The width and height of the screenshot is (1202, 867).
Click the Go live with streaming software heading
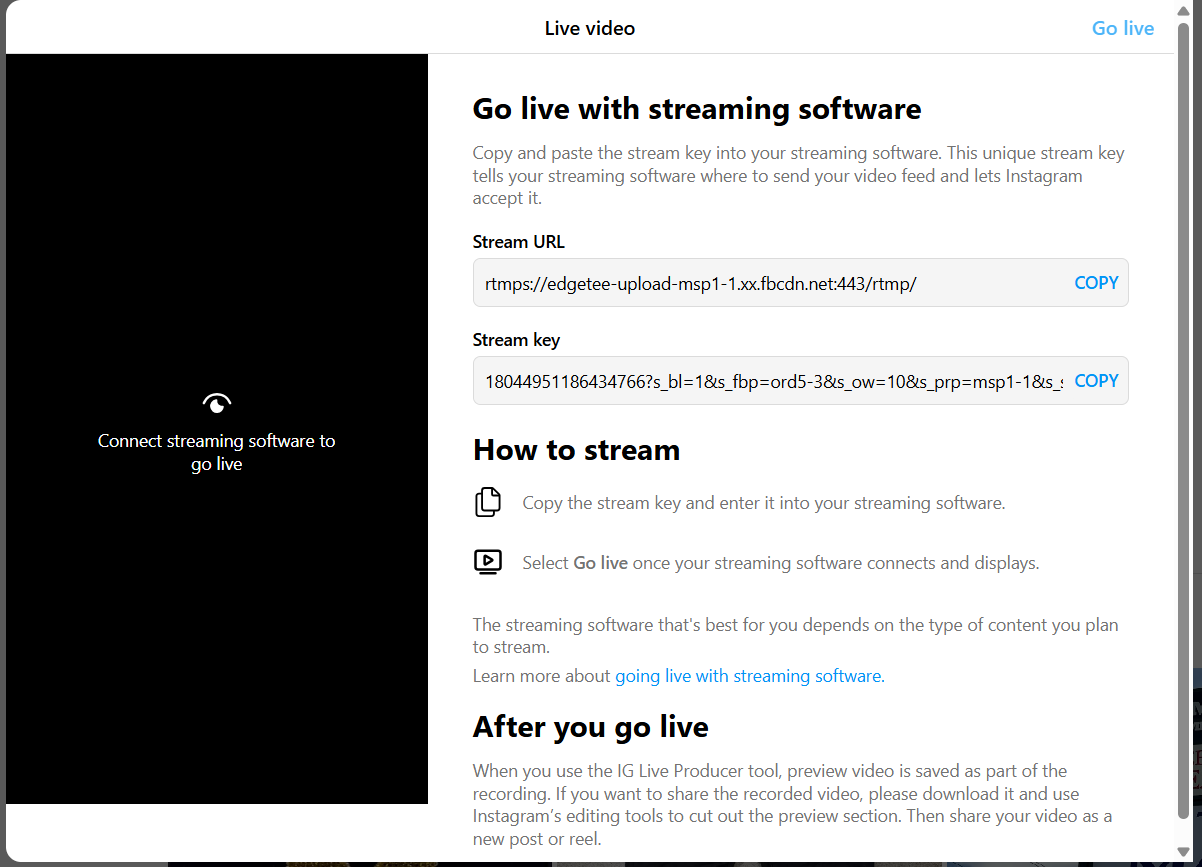point(696,108)
